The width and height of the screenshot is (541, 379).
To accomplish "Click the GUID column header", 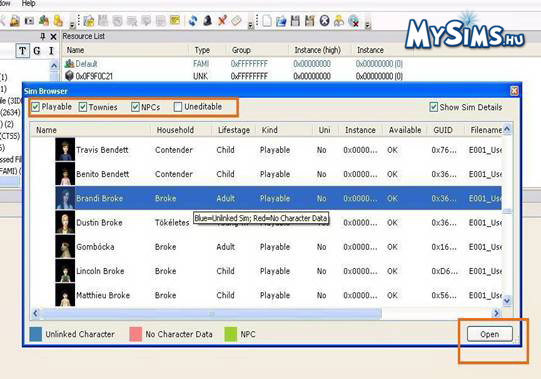I will 444,130.
